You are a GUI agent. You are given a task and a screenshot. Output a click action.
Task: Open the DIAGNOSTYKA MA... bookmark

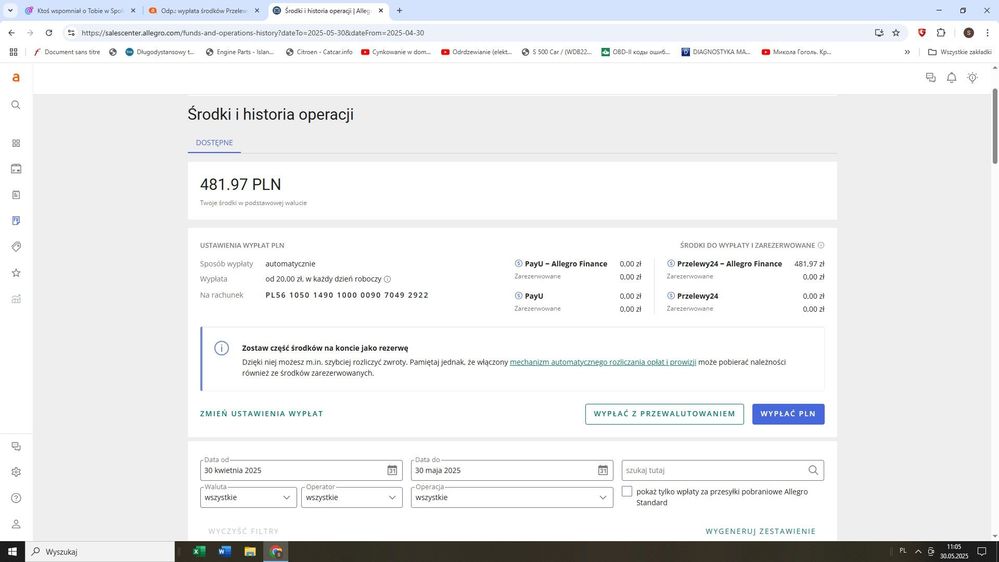tap(715, 52)
